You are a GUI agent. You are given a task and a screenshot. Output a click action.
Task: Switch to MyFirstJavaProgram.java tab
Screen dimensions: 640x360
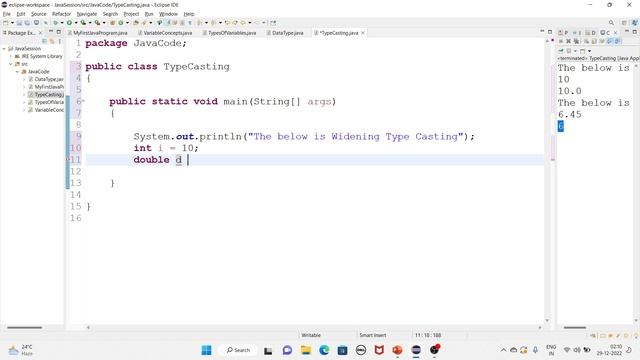(100, 33)
